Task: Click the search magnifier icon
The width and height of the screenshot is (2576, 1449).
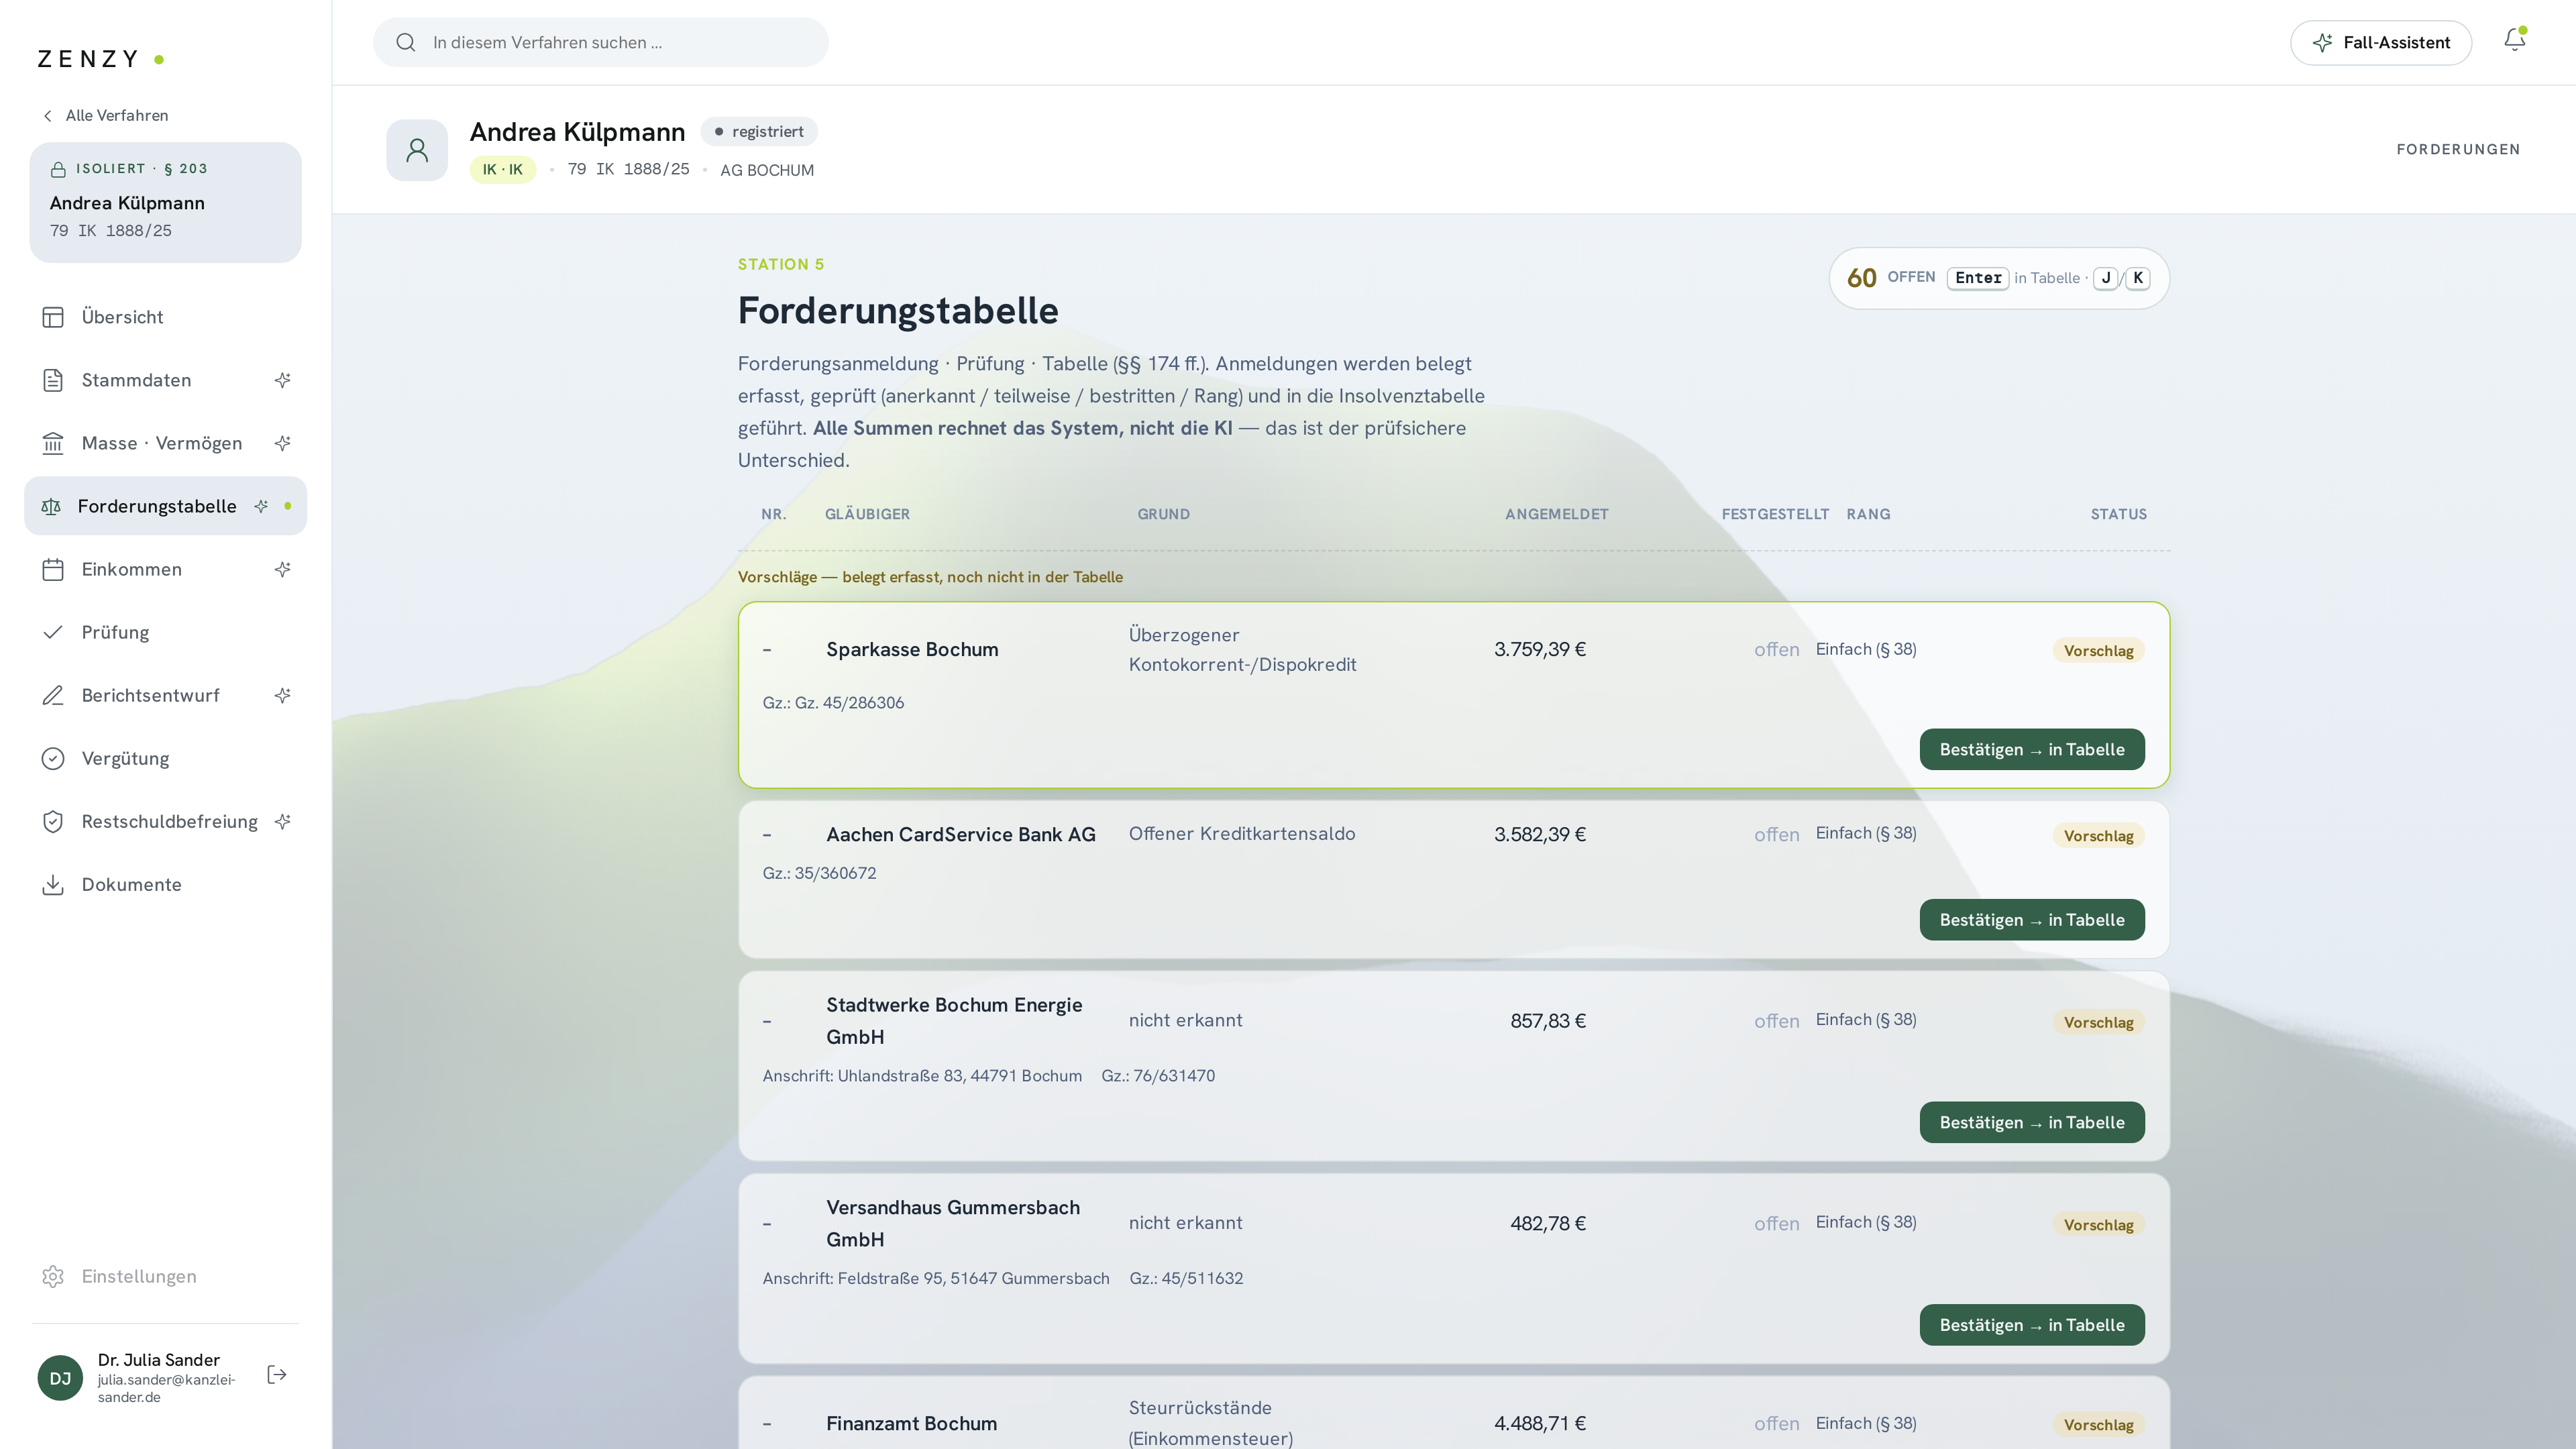Action: pos(405,42)
